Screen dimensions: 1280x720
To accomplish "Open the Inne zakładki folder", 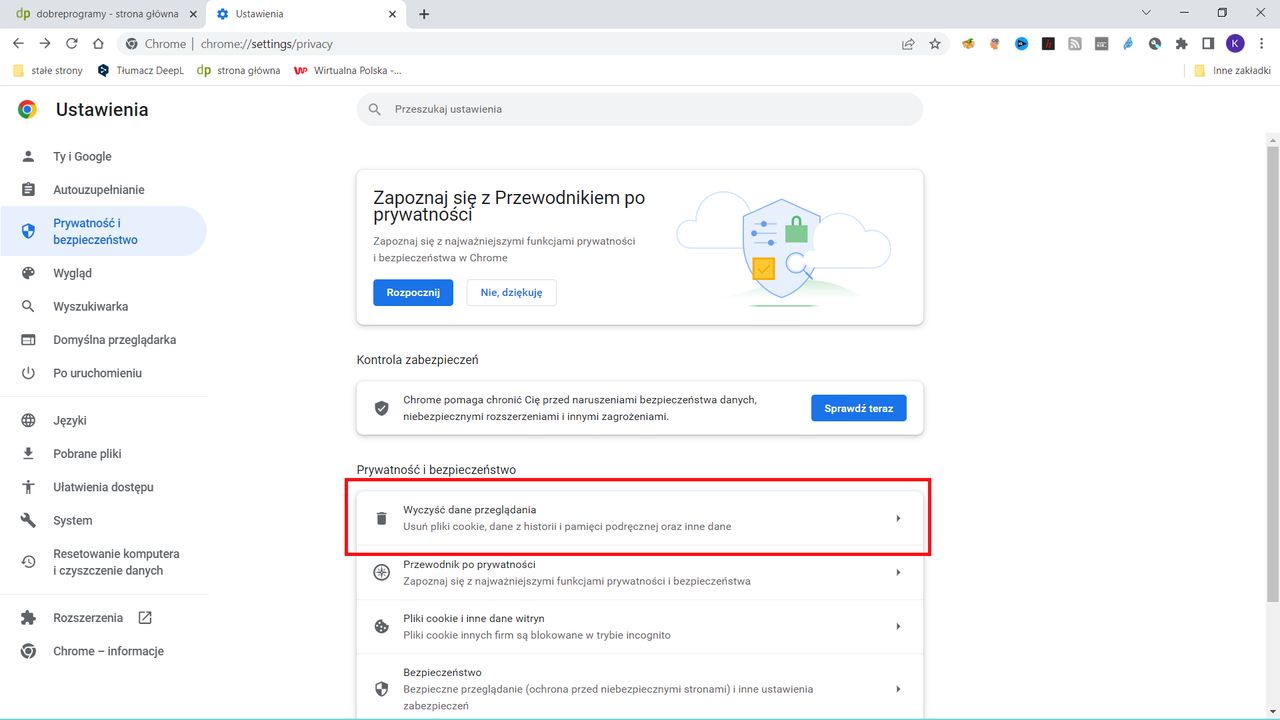I will (x=1232, y=70).
